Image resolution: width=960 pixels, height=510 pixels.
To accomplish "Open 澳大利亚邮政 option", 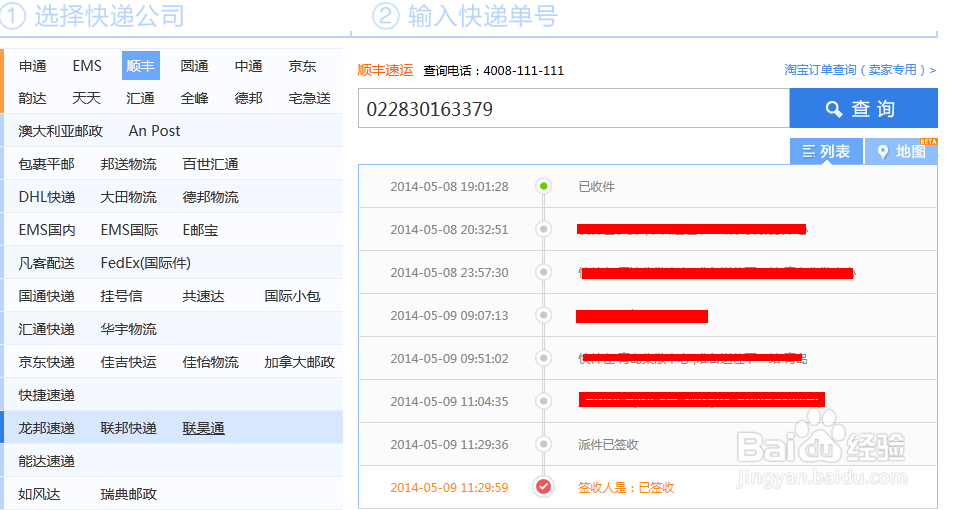I will point(61,131).
